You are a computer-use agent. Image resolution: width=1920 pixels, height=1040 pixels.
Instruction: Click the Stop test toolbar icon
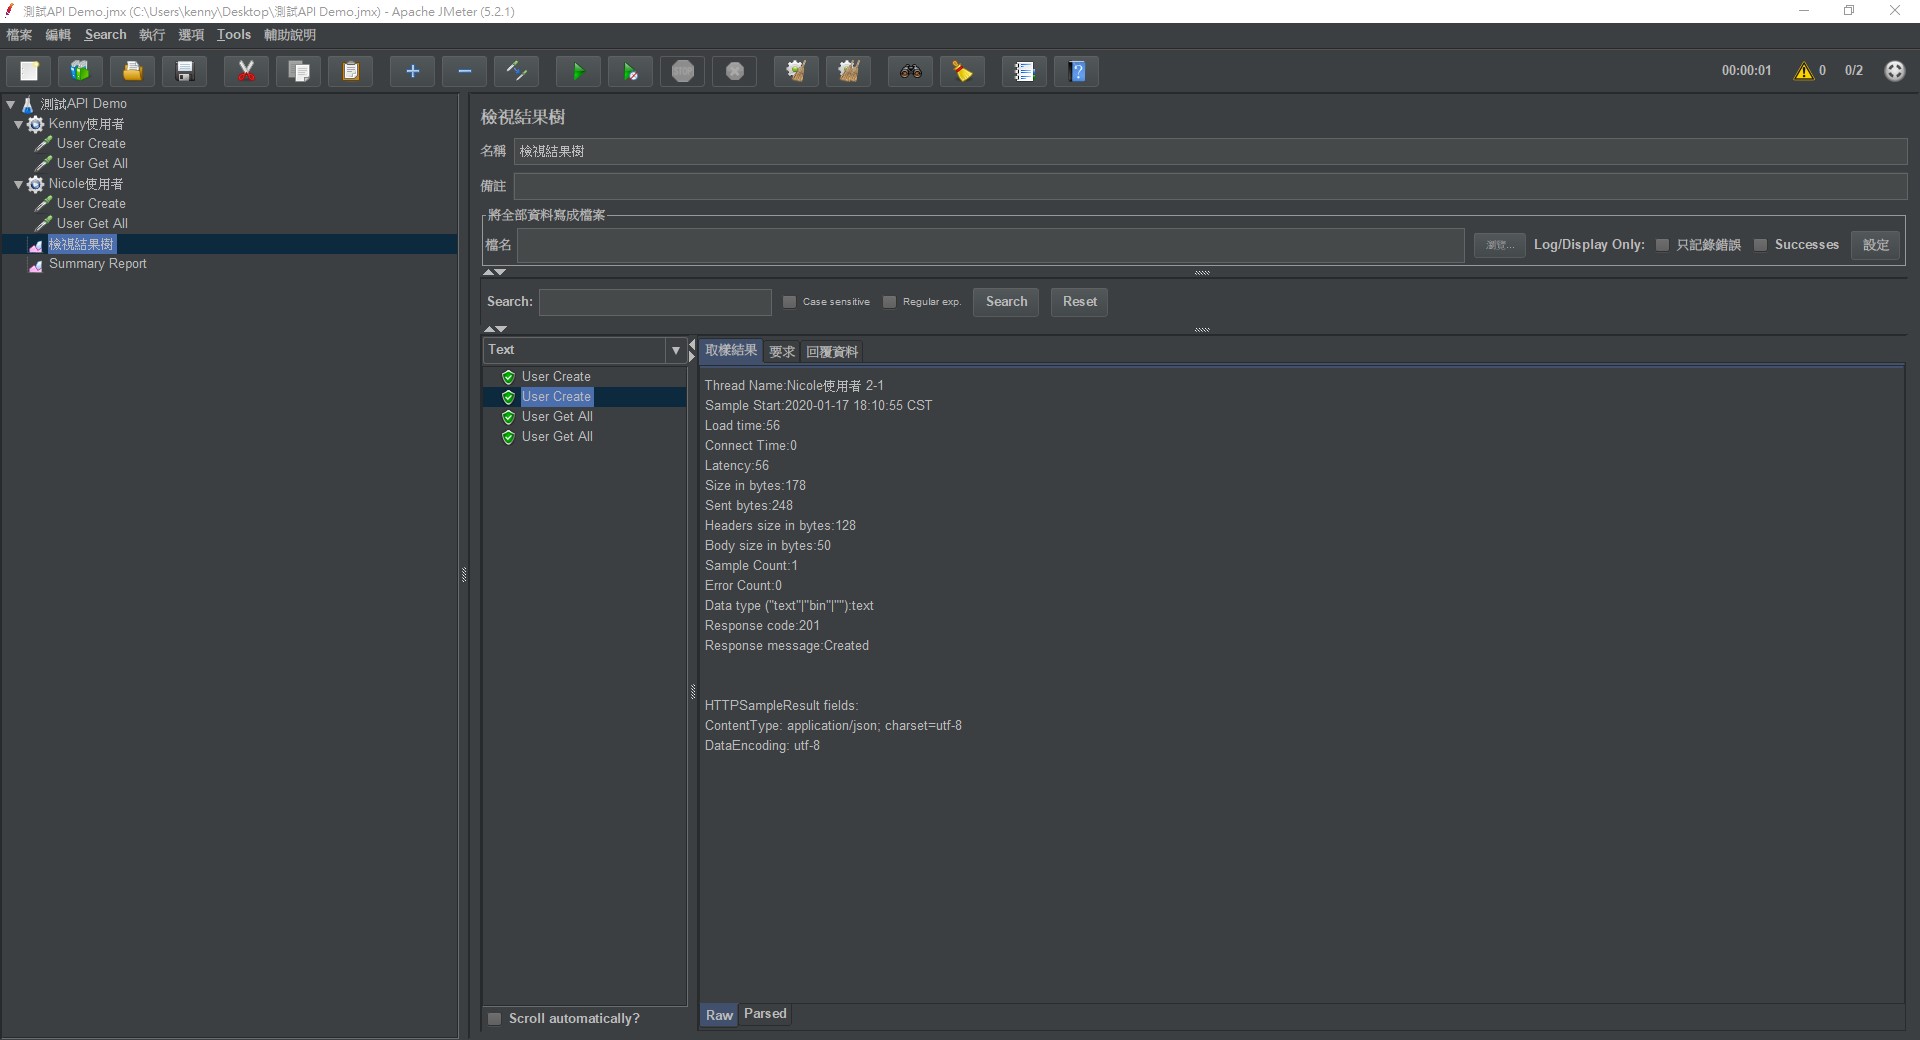point(683,71)
